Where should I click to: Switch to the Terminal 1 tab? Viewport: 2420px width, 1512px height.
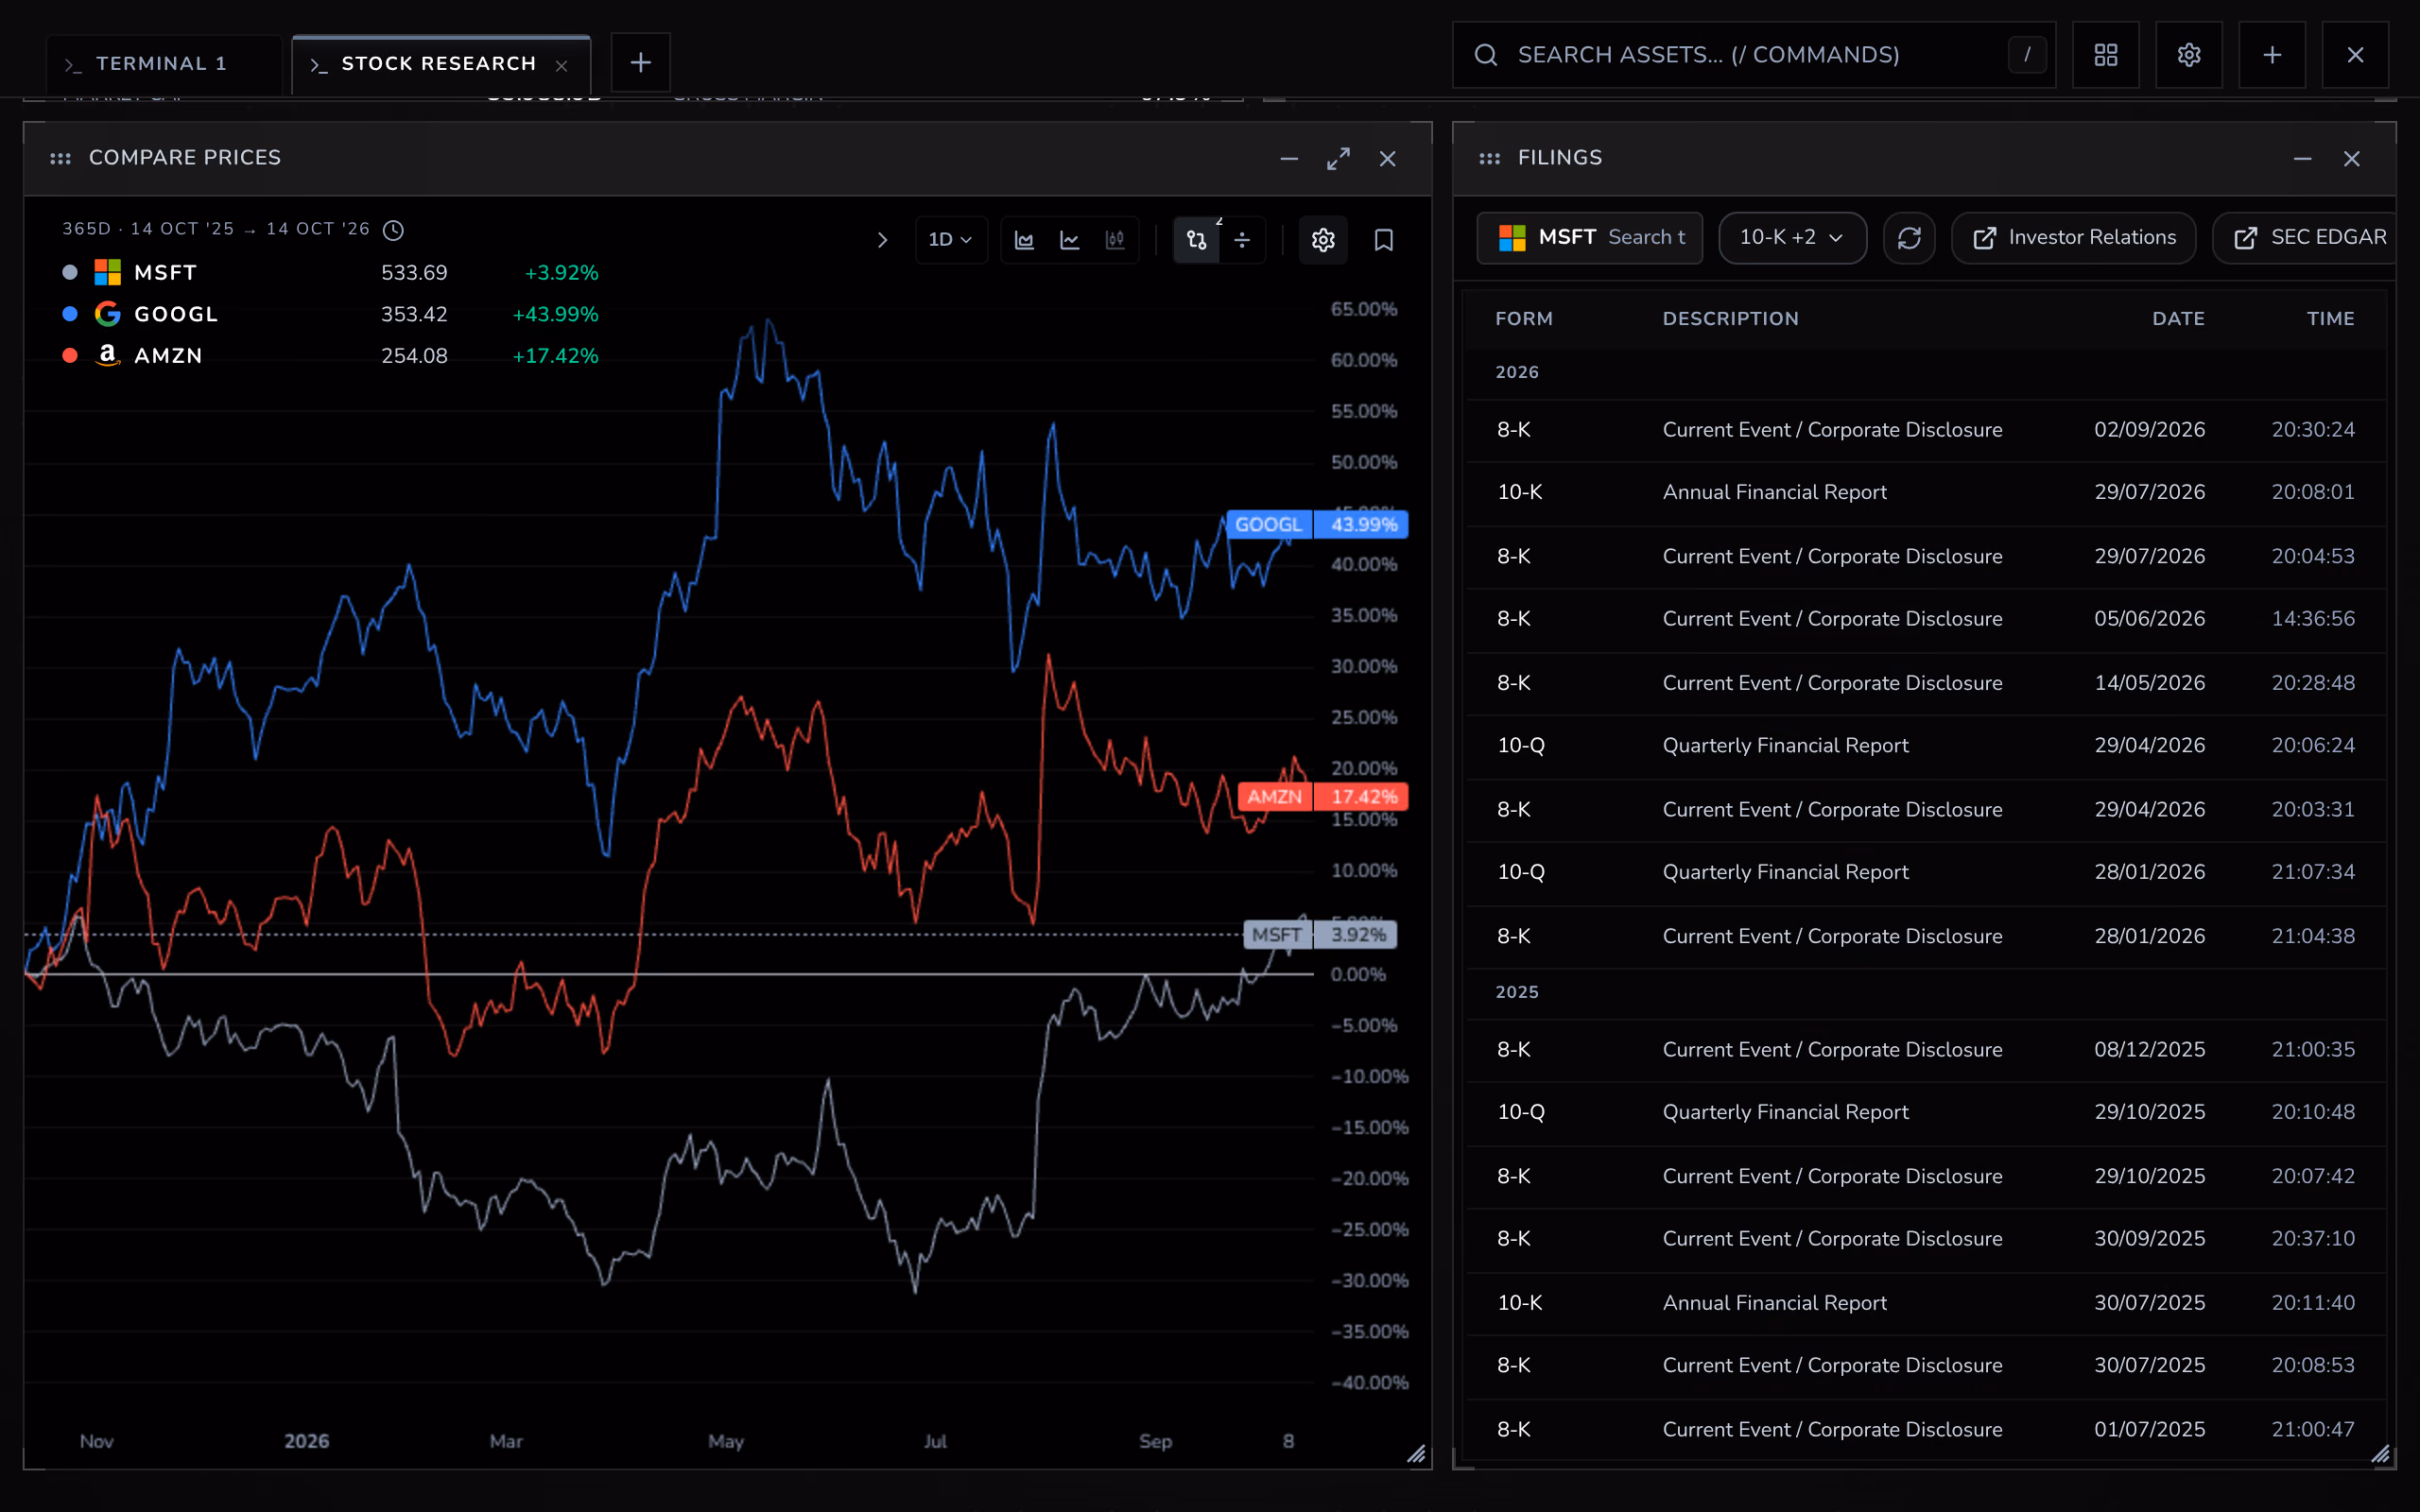(163, 64)
